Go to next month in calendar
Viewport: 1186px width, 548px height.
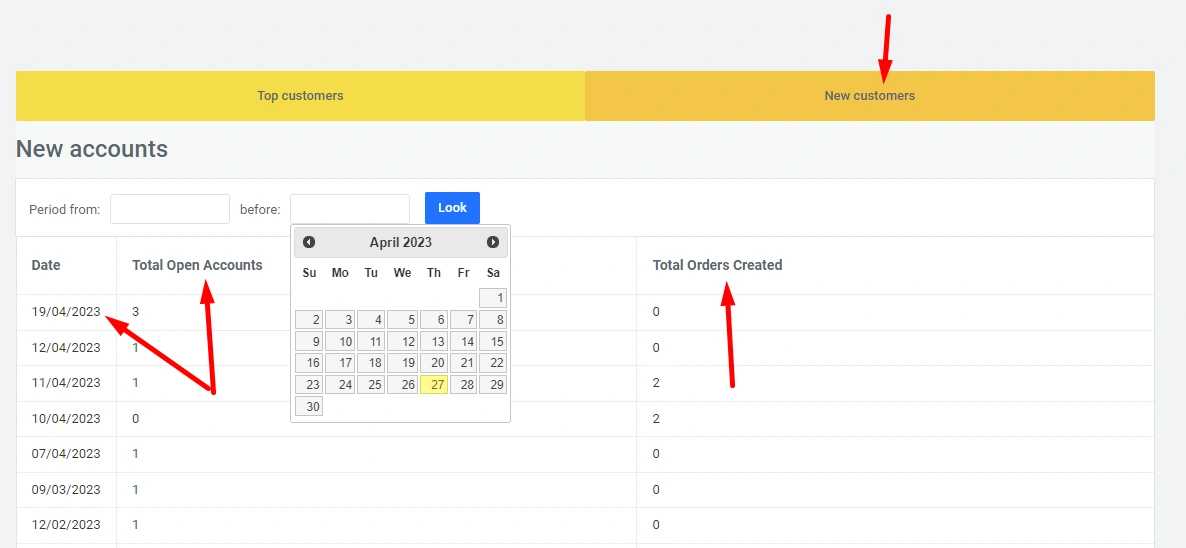tap(493, 242)
